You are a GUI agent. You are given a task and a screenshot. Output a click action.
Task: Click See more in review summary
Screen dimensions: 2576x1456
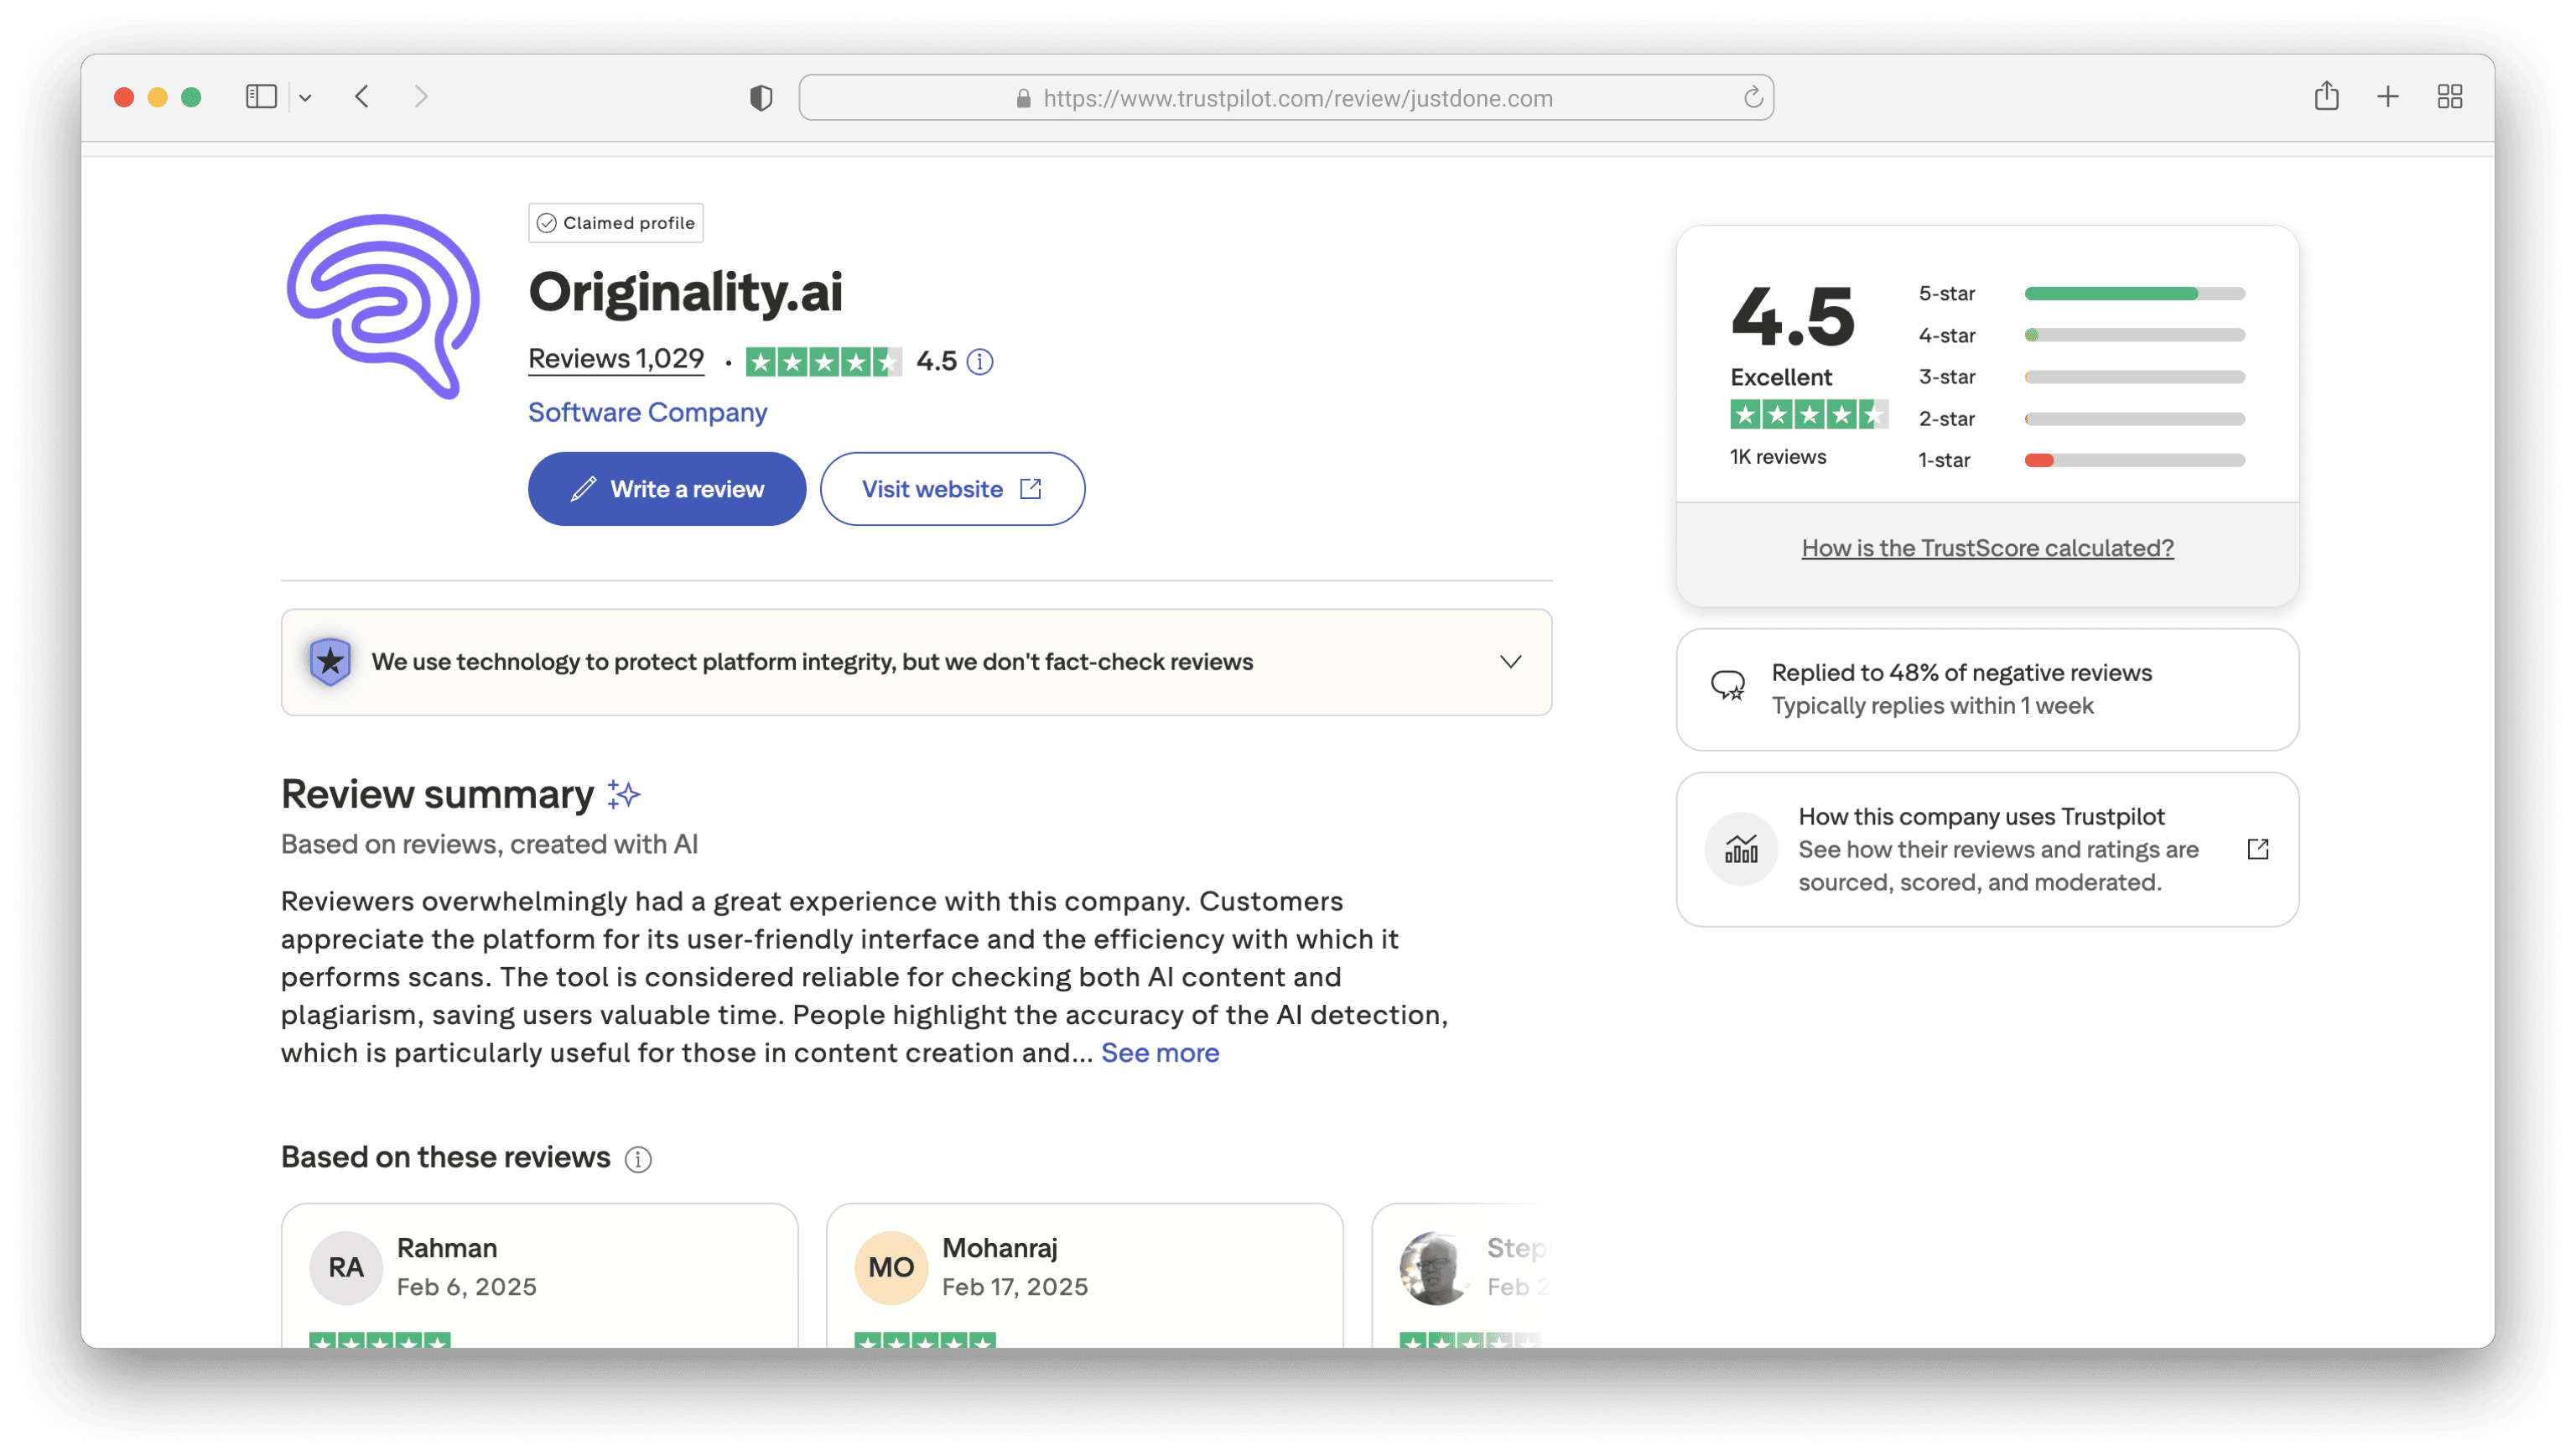pos(1159,1053)
